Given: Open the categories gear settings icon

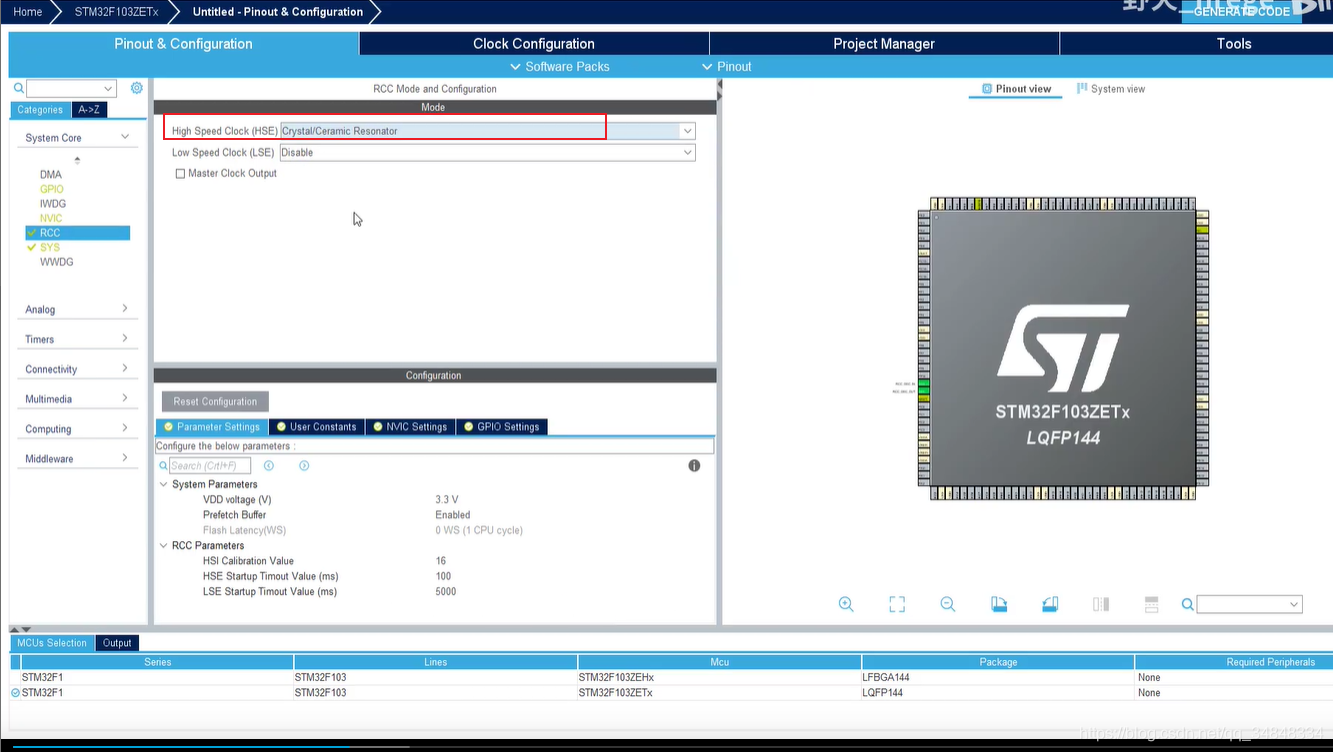Looking at the screenshot, I should tap(137, 88).
